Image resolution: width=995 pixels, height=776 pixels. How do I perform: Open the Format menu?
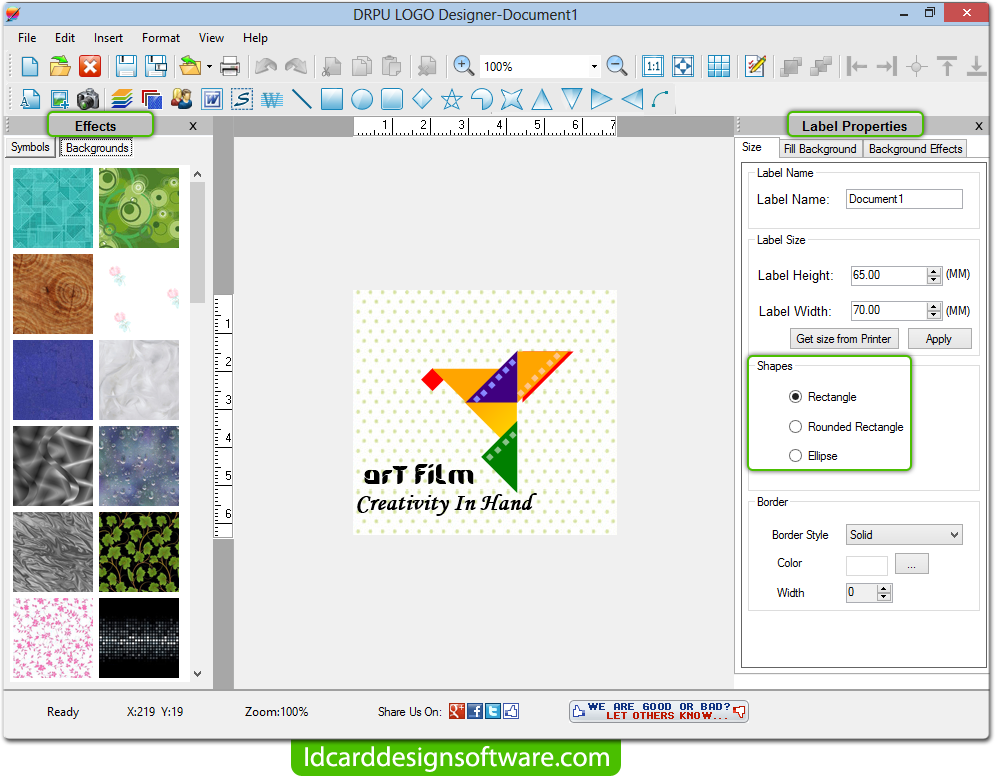161,38
